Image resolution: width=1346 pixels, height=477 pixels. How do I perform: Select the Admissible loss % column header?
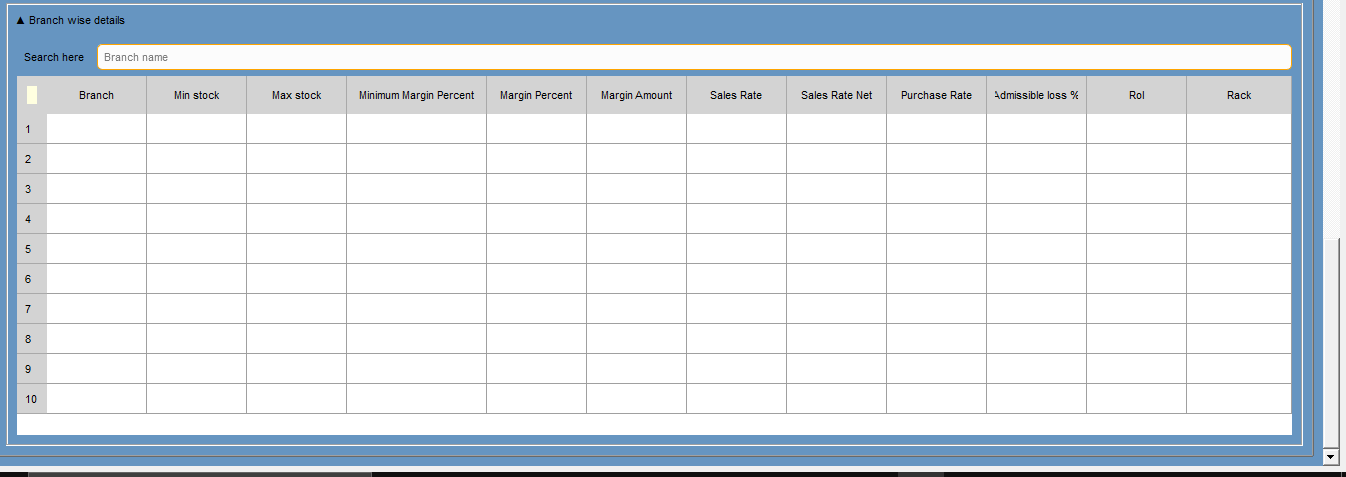click(1036, 95)
